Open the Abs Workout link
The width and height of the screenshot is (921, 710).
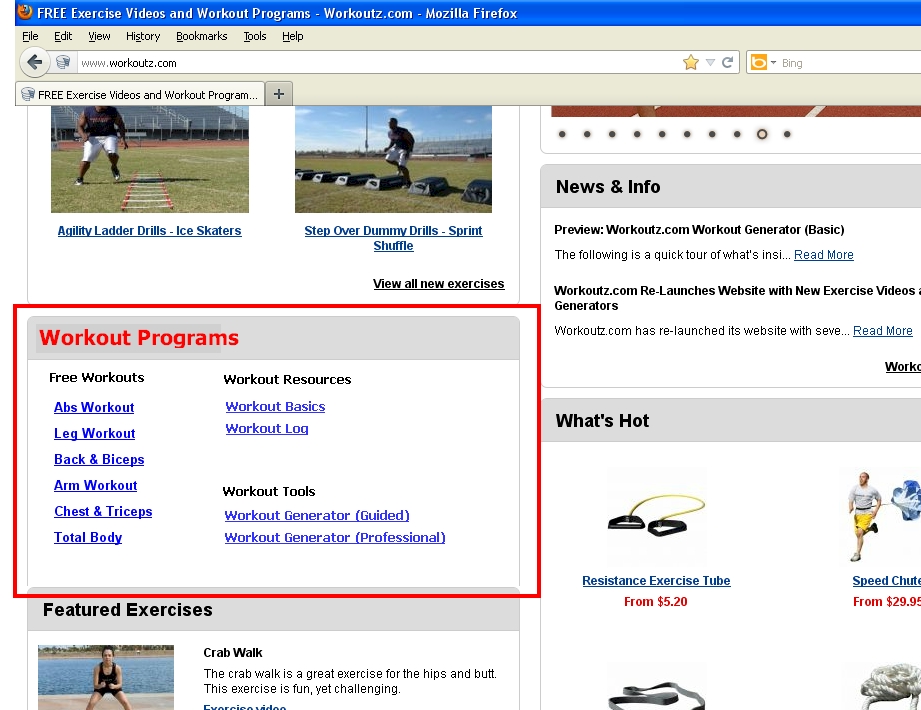click(x=94, y=408)
